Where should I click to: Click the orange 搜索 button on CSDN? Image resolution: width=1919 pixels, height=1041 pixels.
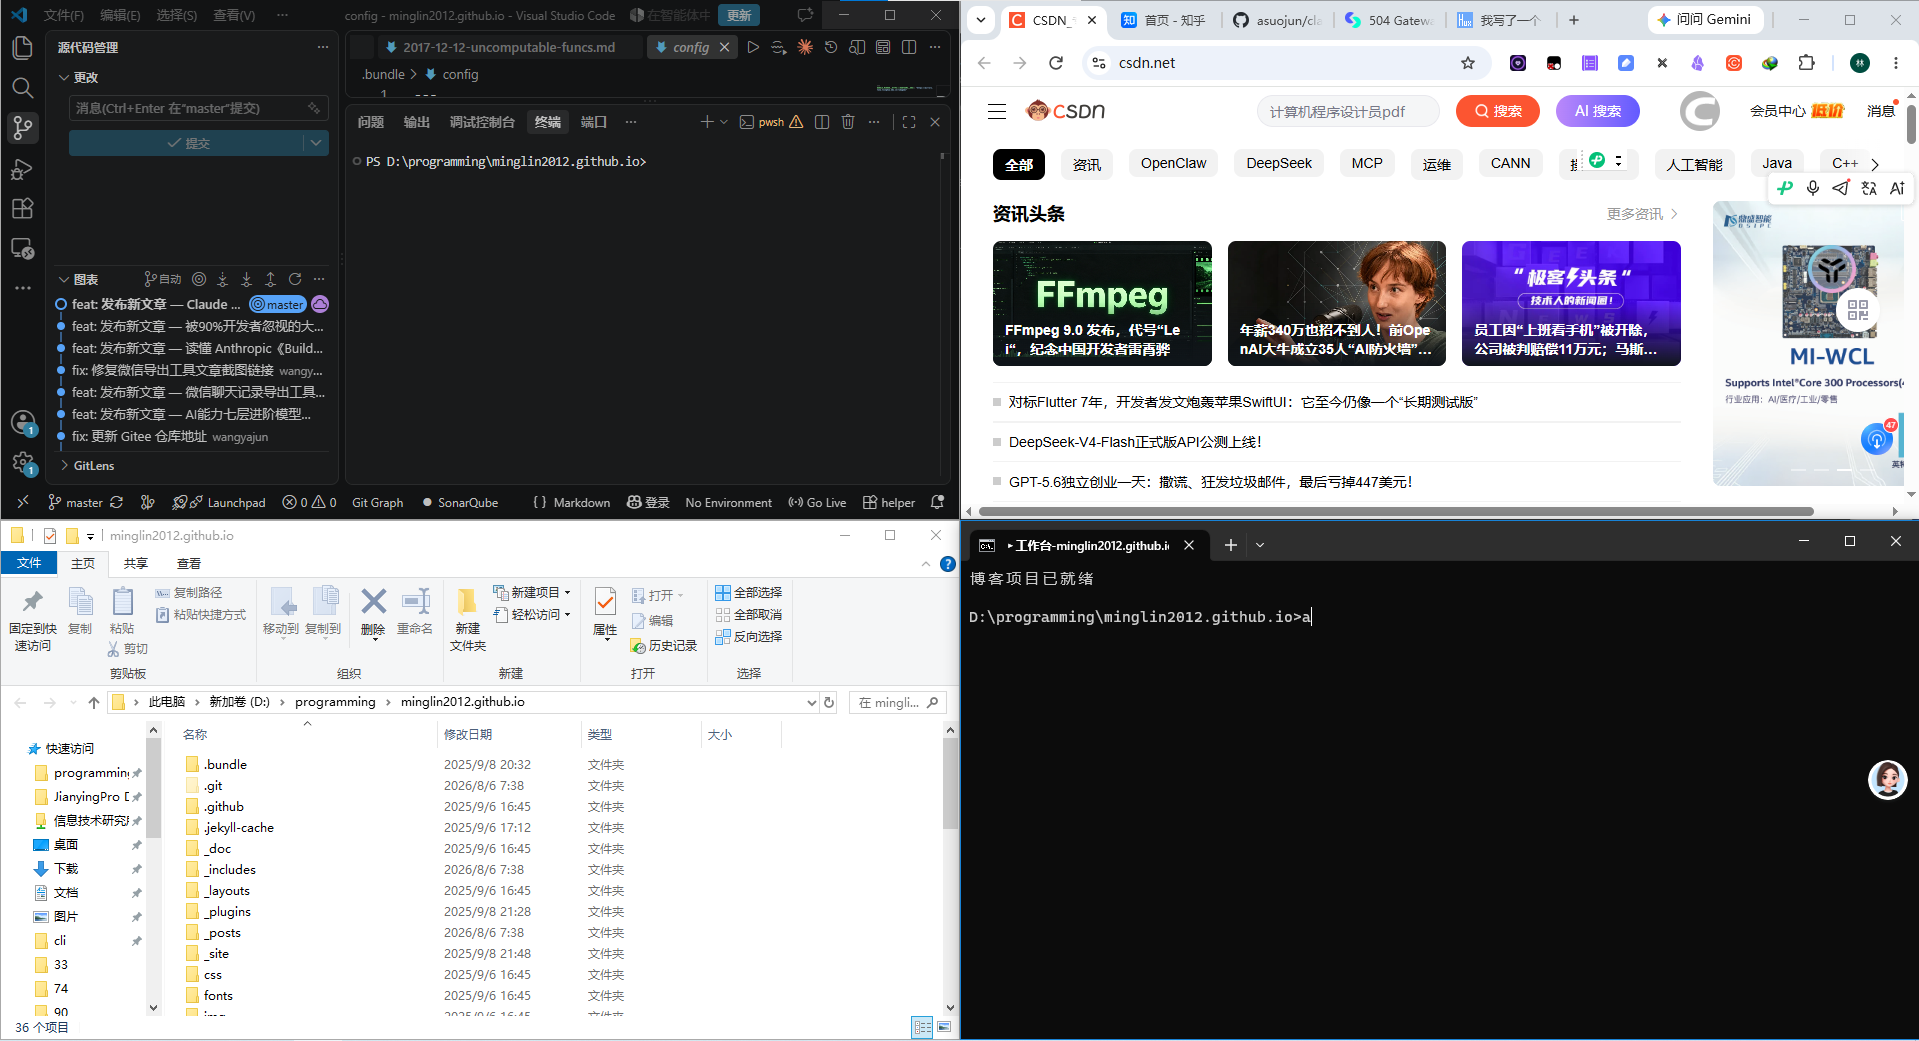point(1497,111)
